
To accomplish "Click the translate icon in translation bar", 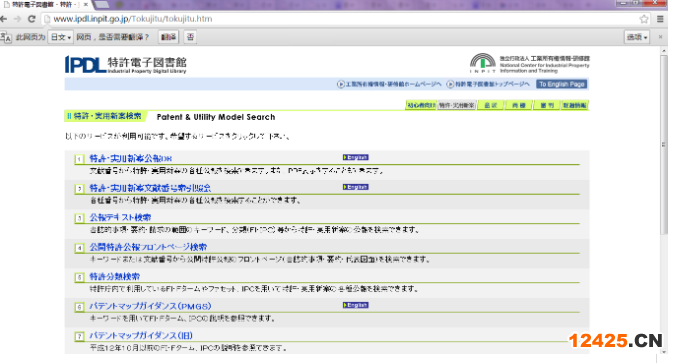I will [x=6, y=37].
